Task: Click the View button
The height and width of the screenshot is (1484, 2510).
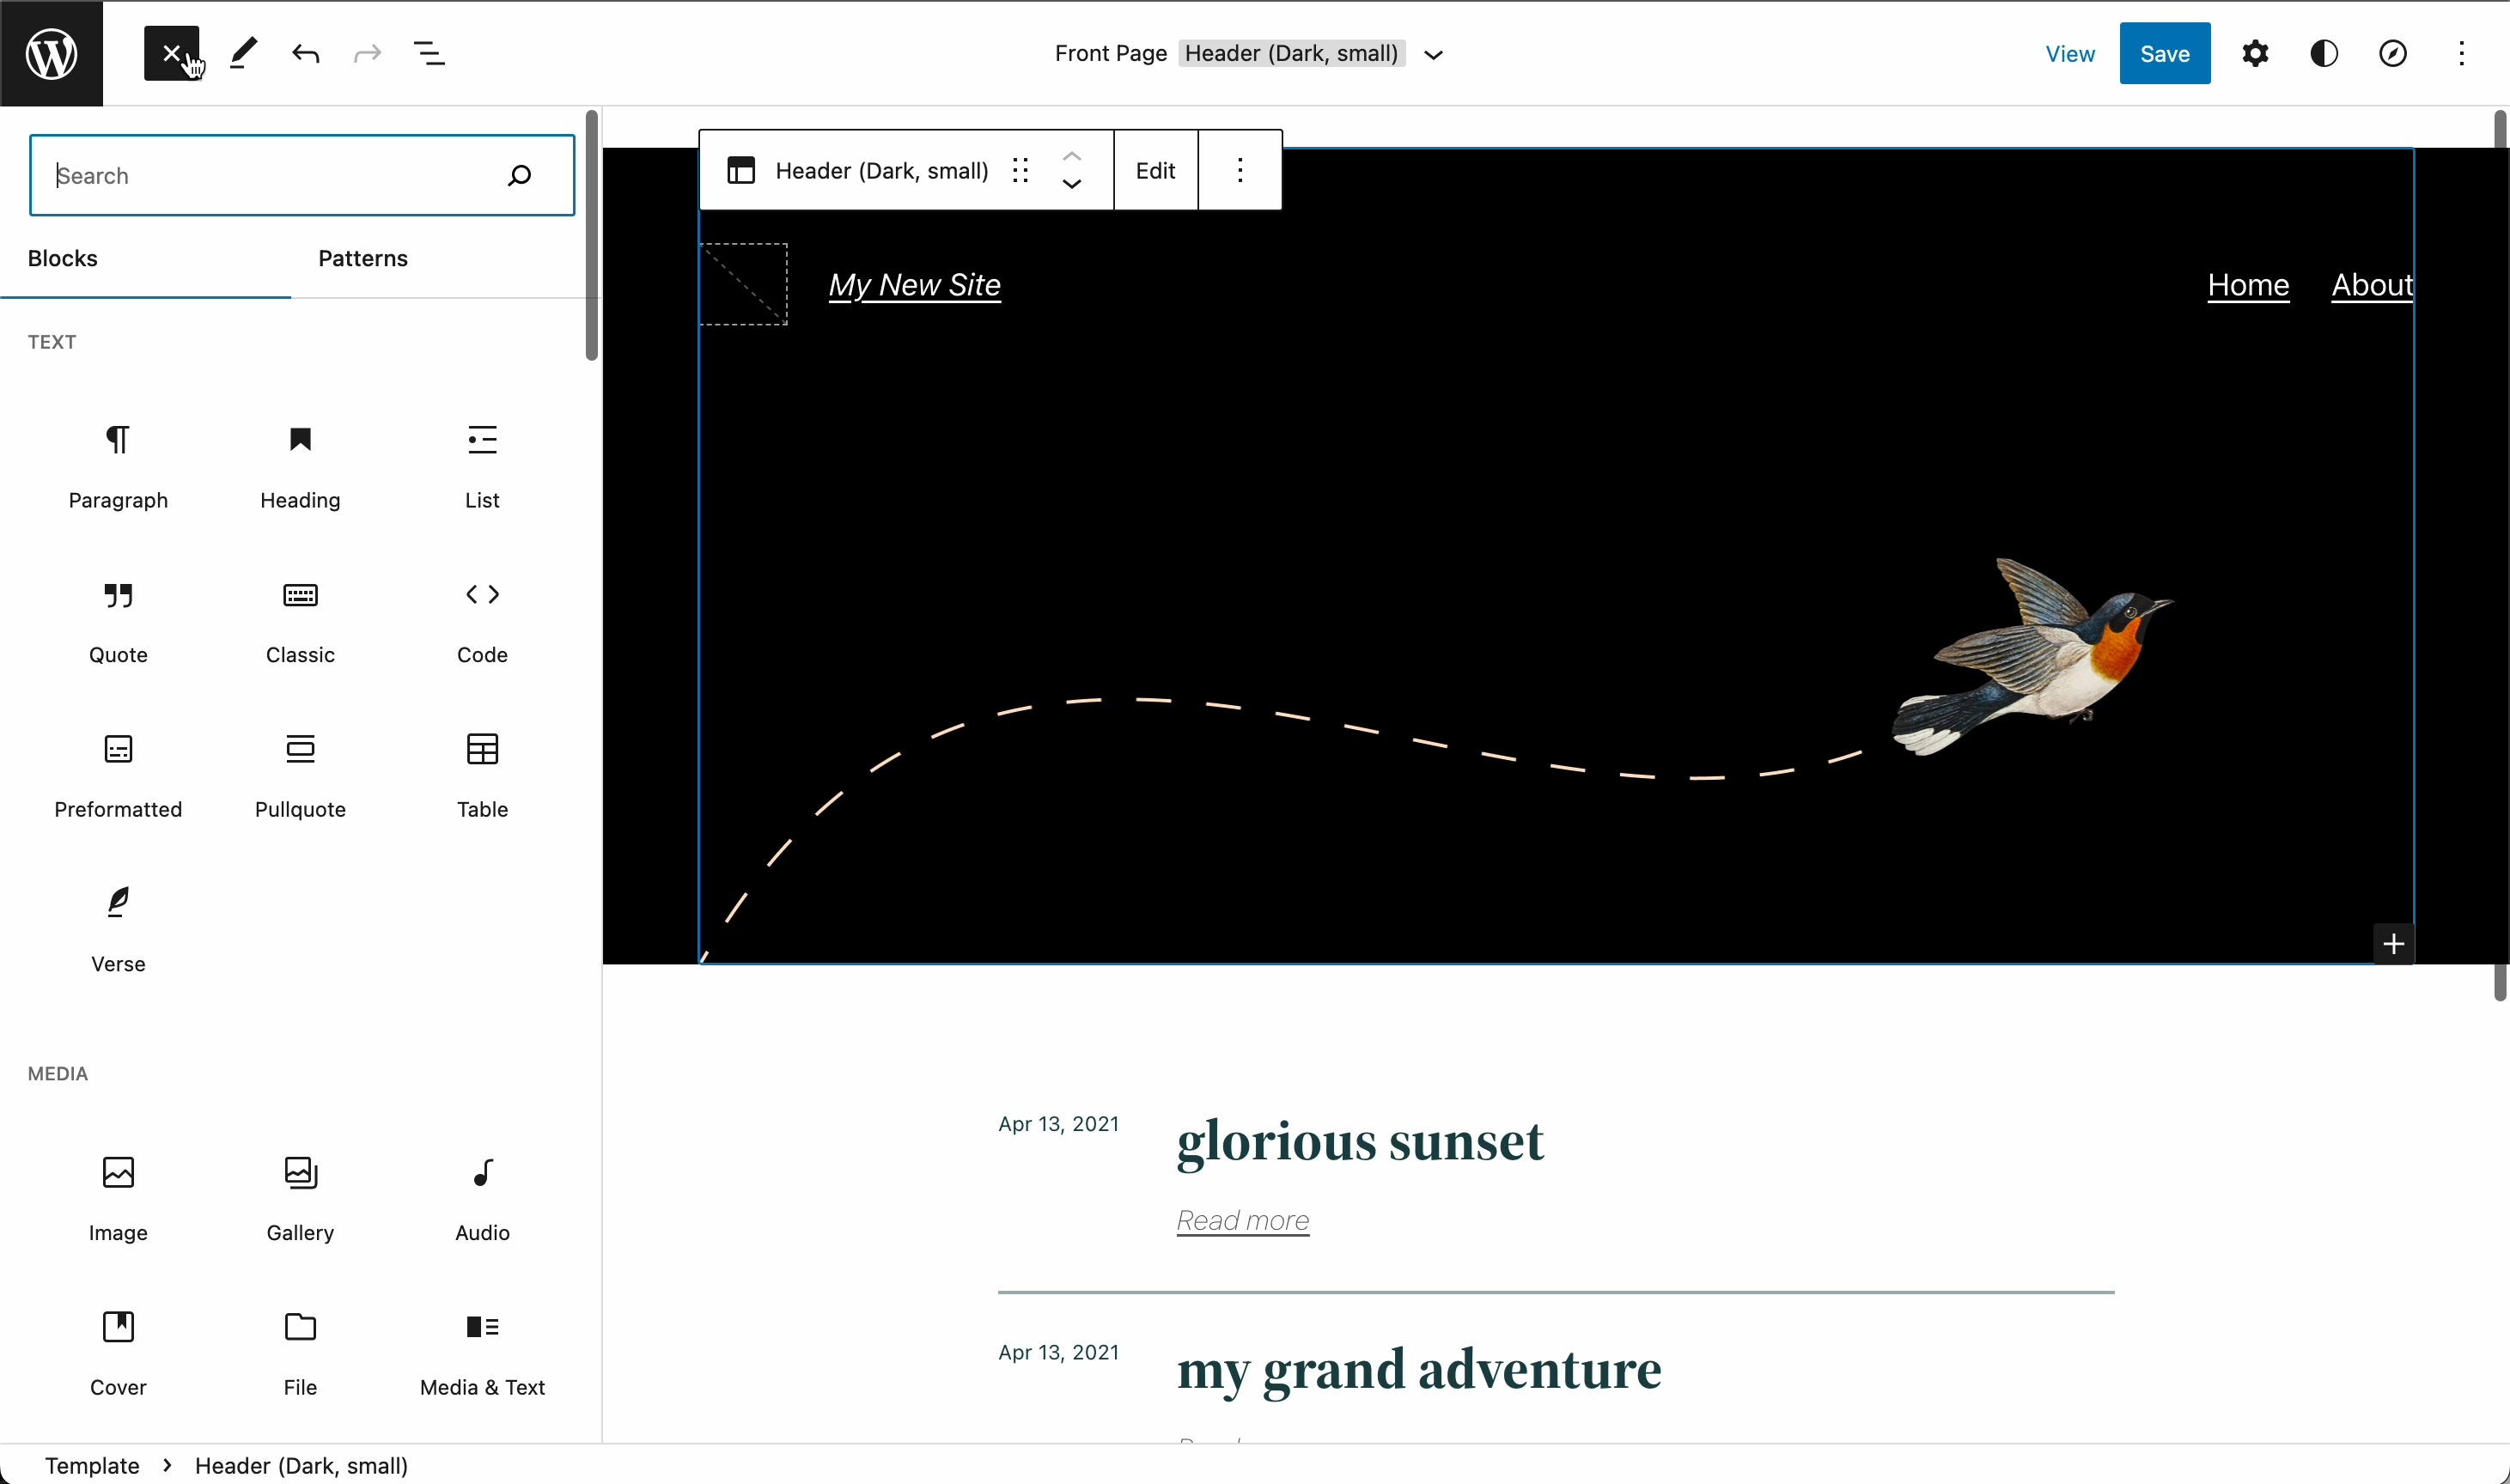Action: point(2070,52)
